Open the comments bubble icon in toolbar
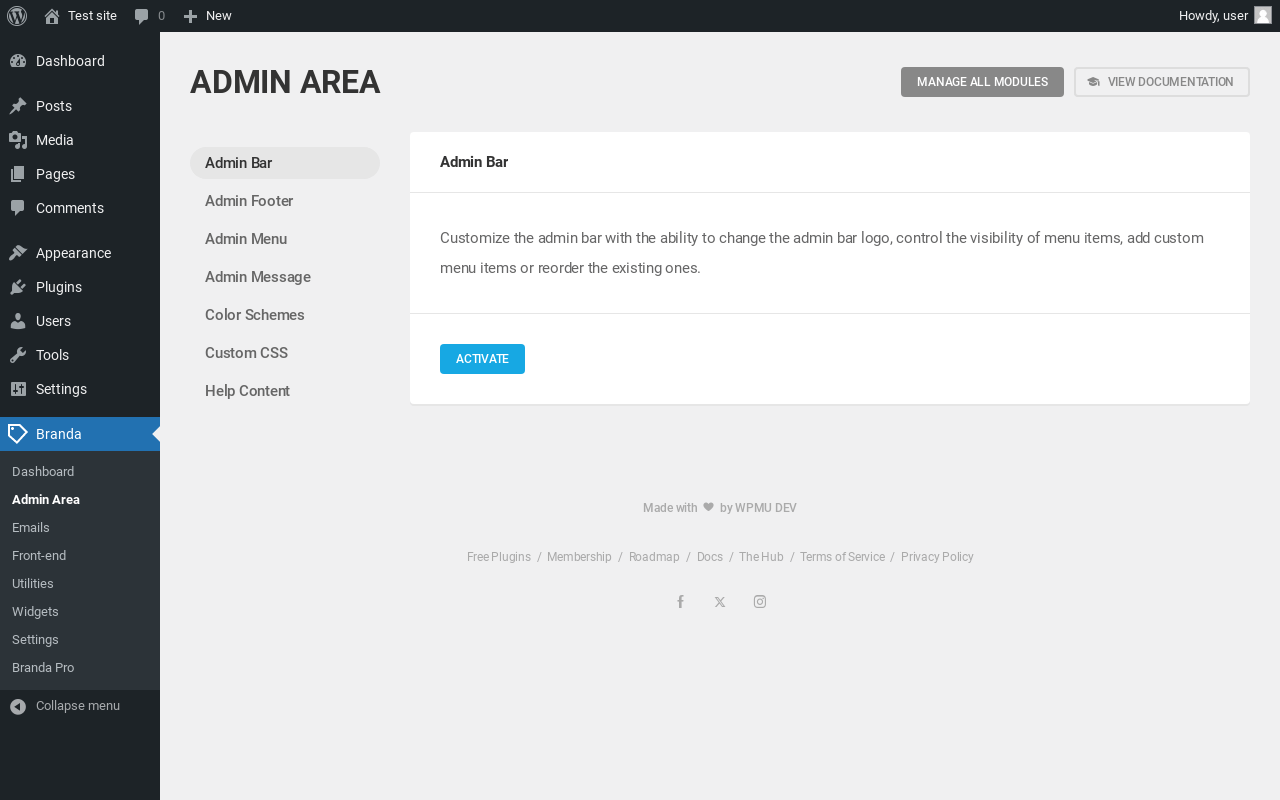Image resolution: width=1280 pixels, height=800 pixels. [x=142, y=16]
